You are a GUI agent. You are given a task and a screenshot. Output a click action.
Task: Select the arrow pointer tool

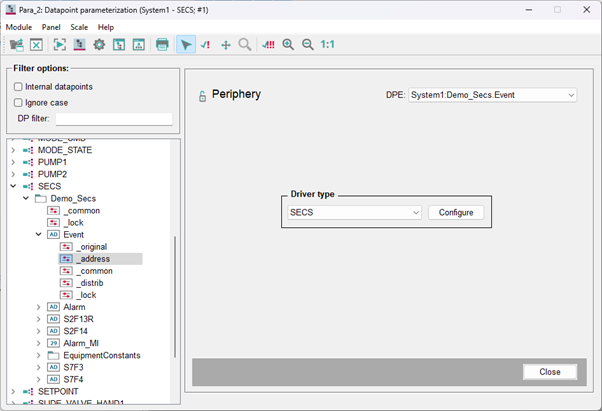pyautogui.click(x=185, y=45)
